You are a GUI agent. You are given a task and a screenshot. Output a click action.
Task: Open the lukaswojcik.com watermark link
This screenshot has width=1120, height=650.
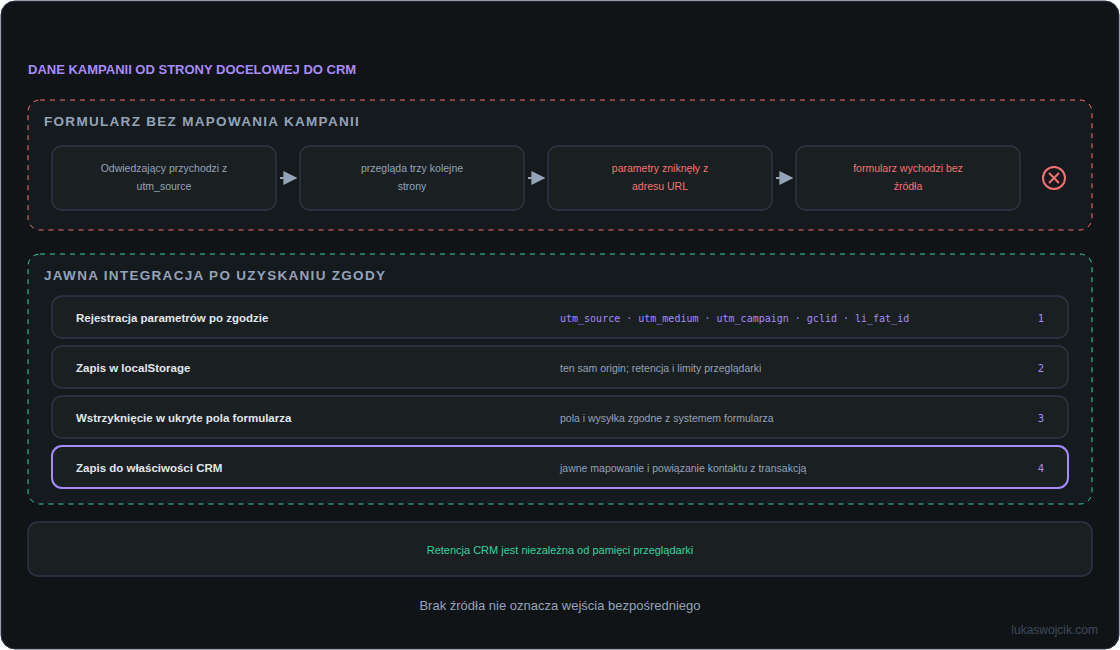click(1054, 630)
